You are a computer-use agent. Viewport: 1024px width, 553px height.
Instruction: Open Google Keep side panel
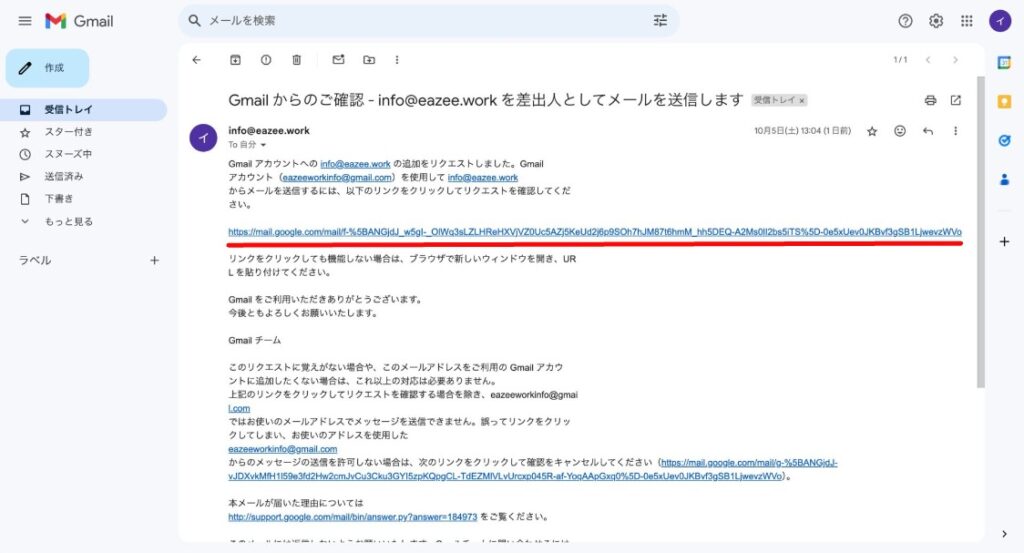click(1004, 102)
